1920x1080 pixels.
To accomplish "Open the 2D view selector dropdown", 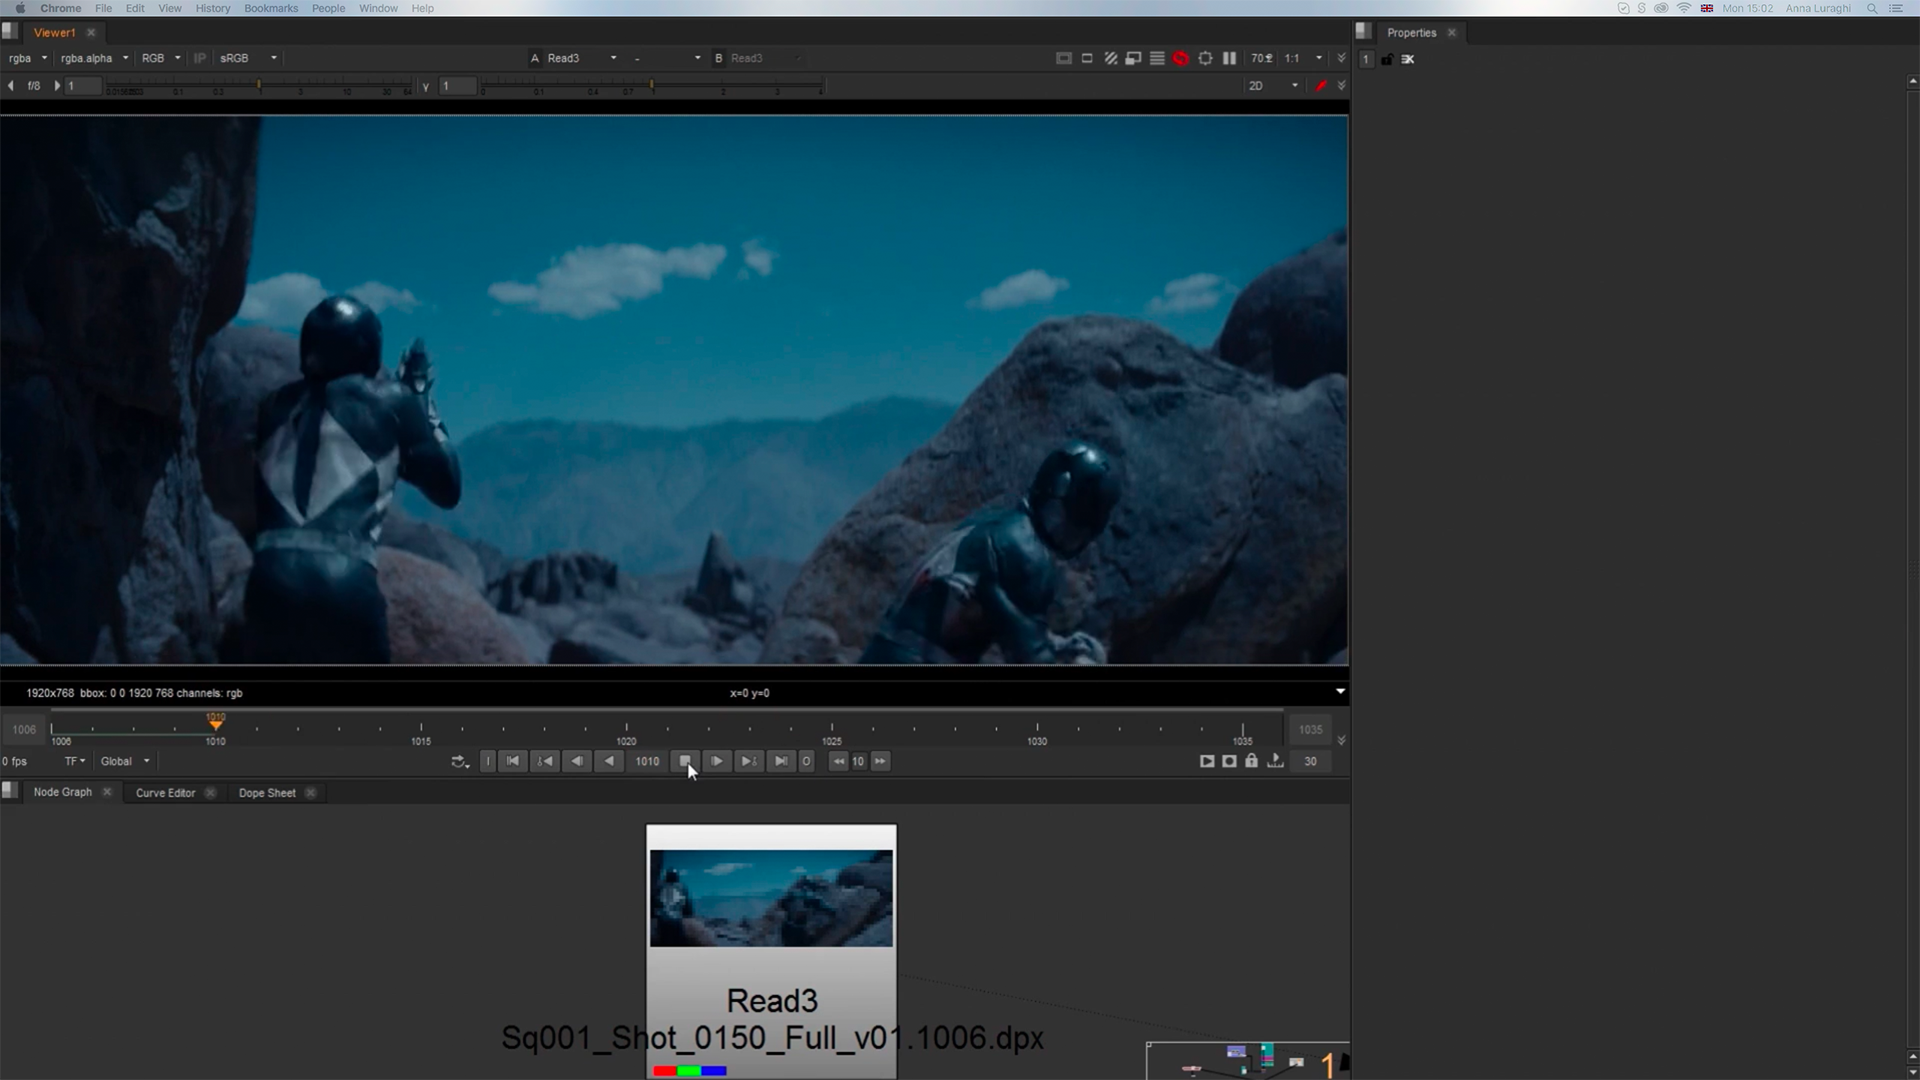I will (1270, 86).
